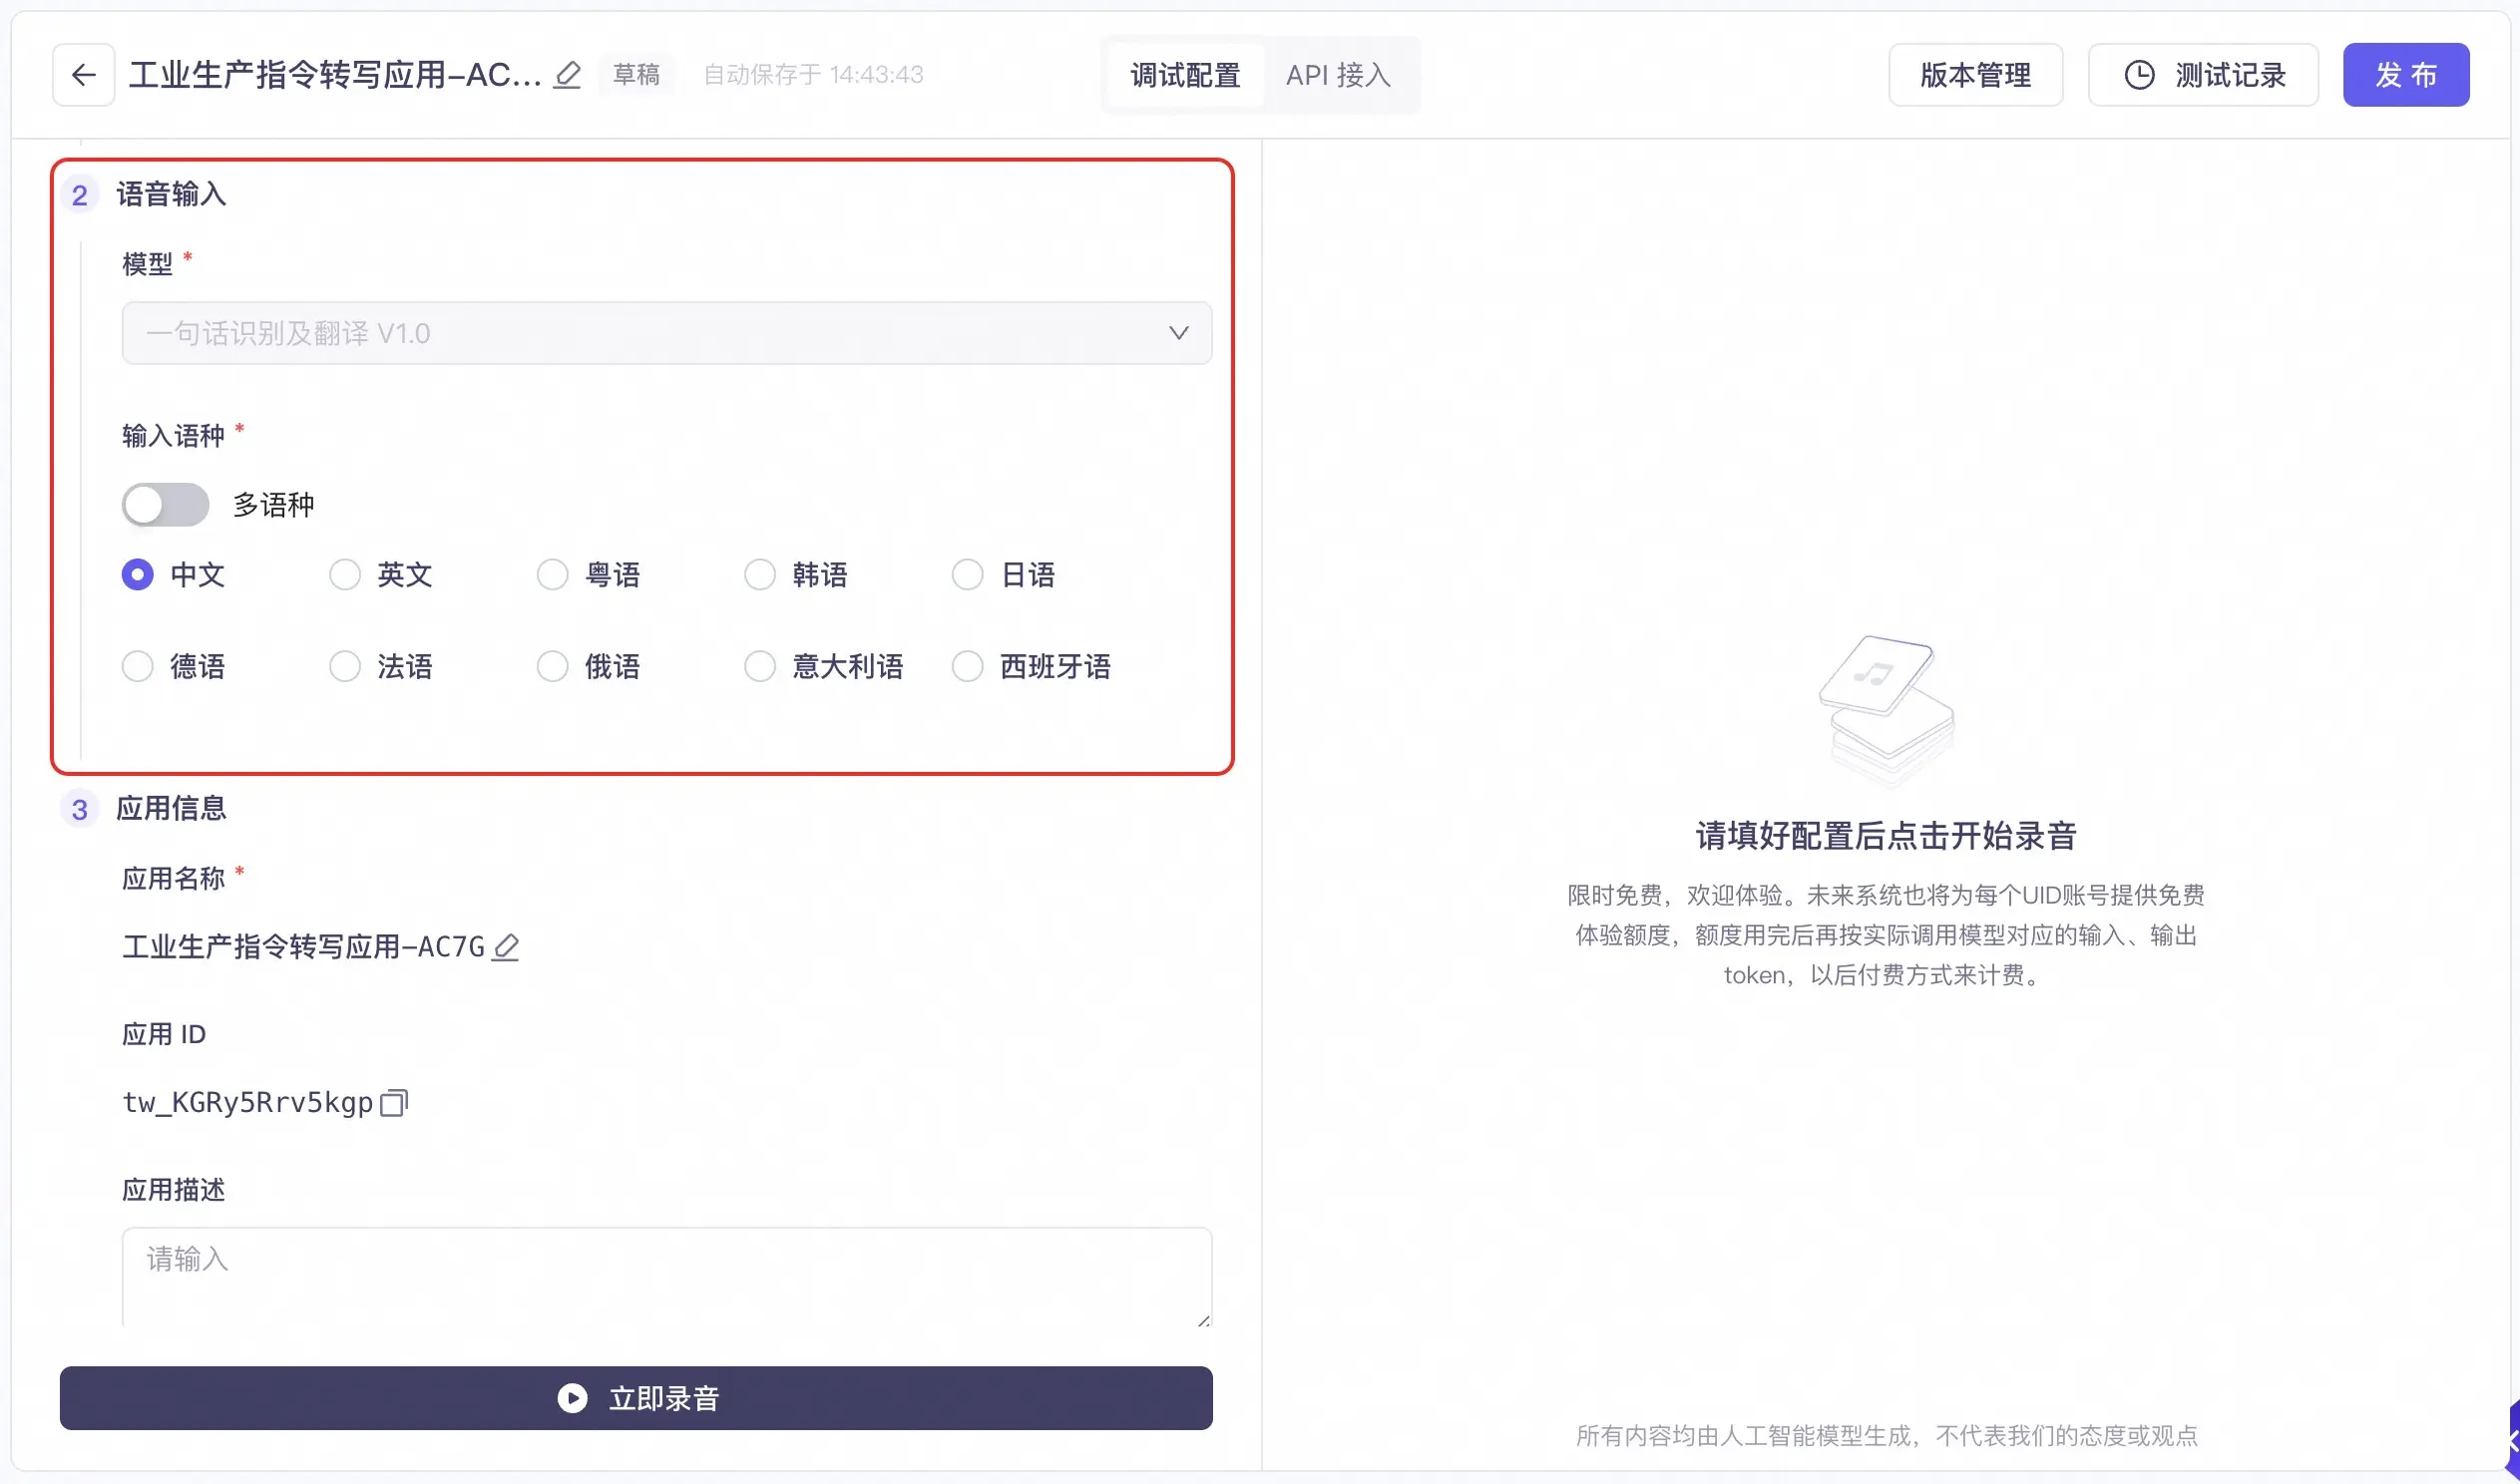Click the 请填好配置后点击开始录音 heading
Screen dimensions: 2520x1484
click(1886, 836)
